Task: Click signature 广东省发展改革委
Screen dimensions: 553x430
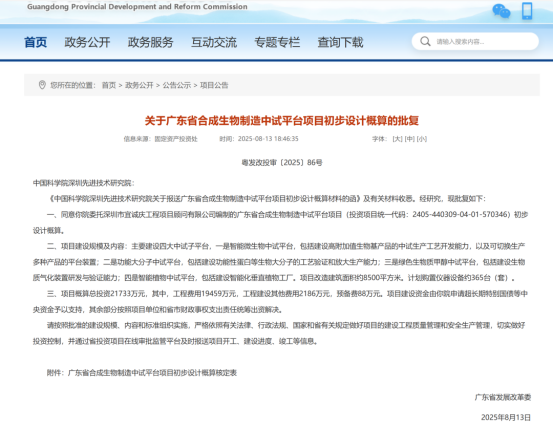Action: point(503,398)
